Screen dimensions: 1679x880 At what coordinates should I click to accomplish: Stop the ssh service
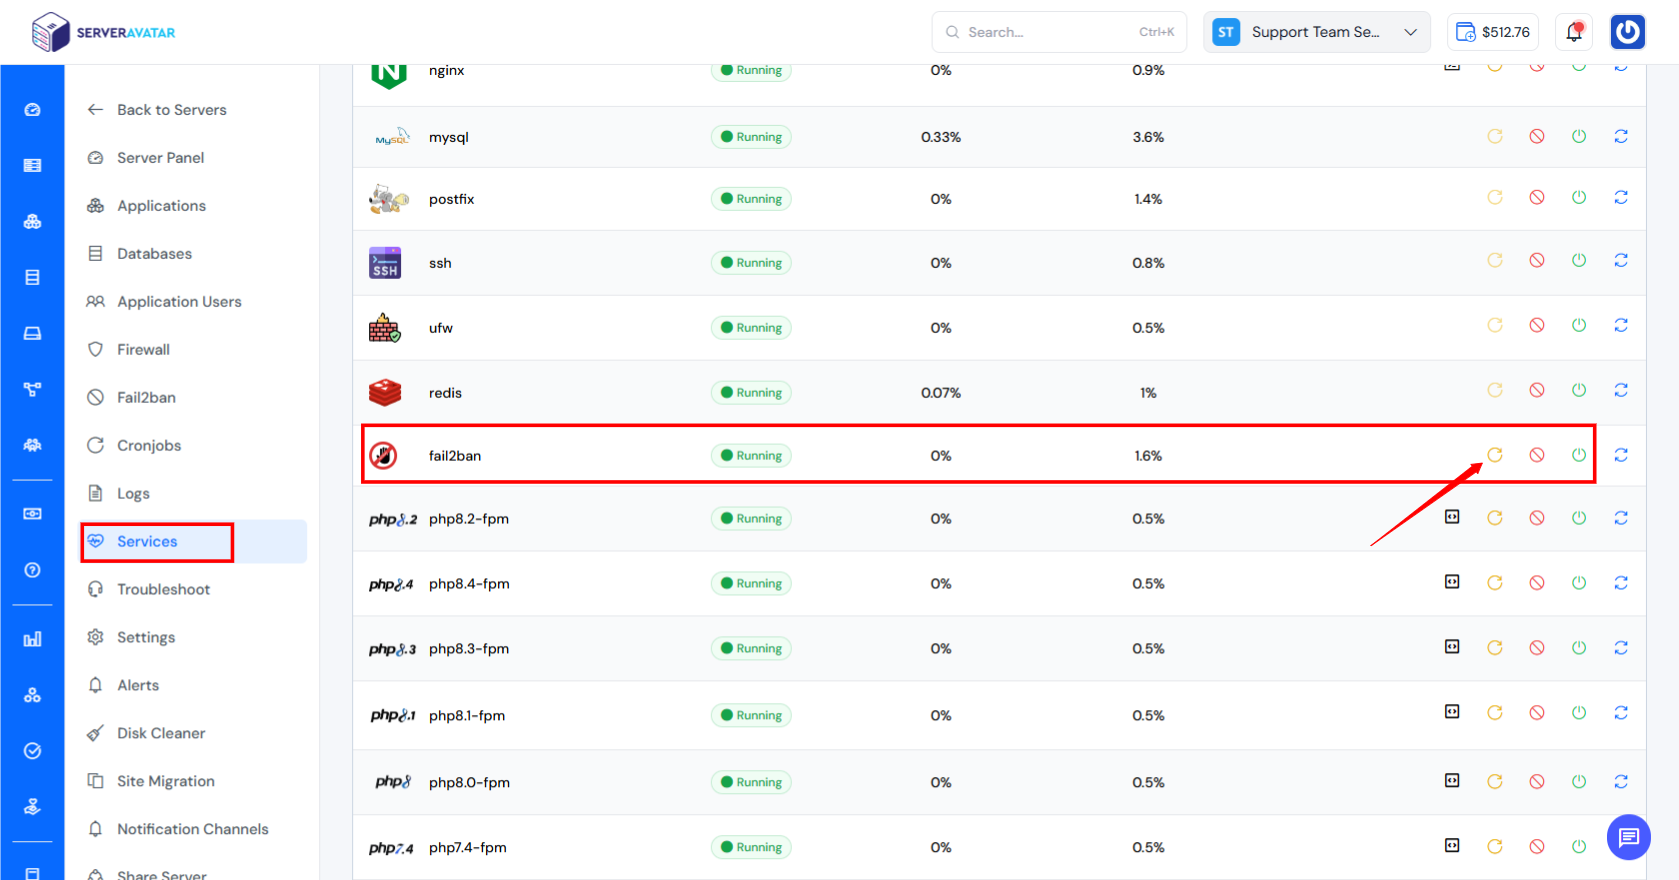[1537, 260]
